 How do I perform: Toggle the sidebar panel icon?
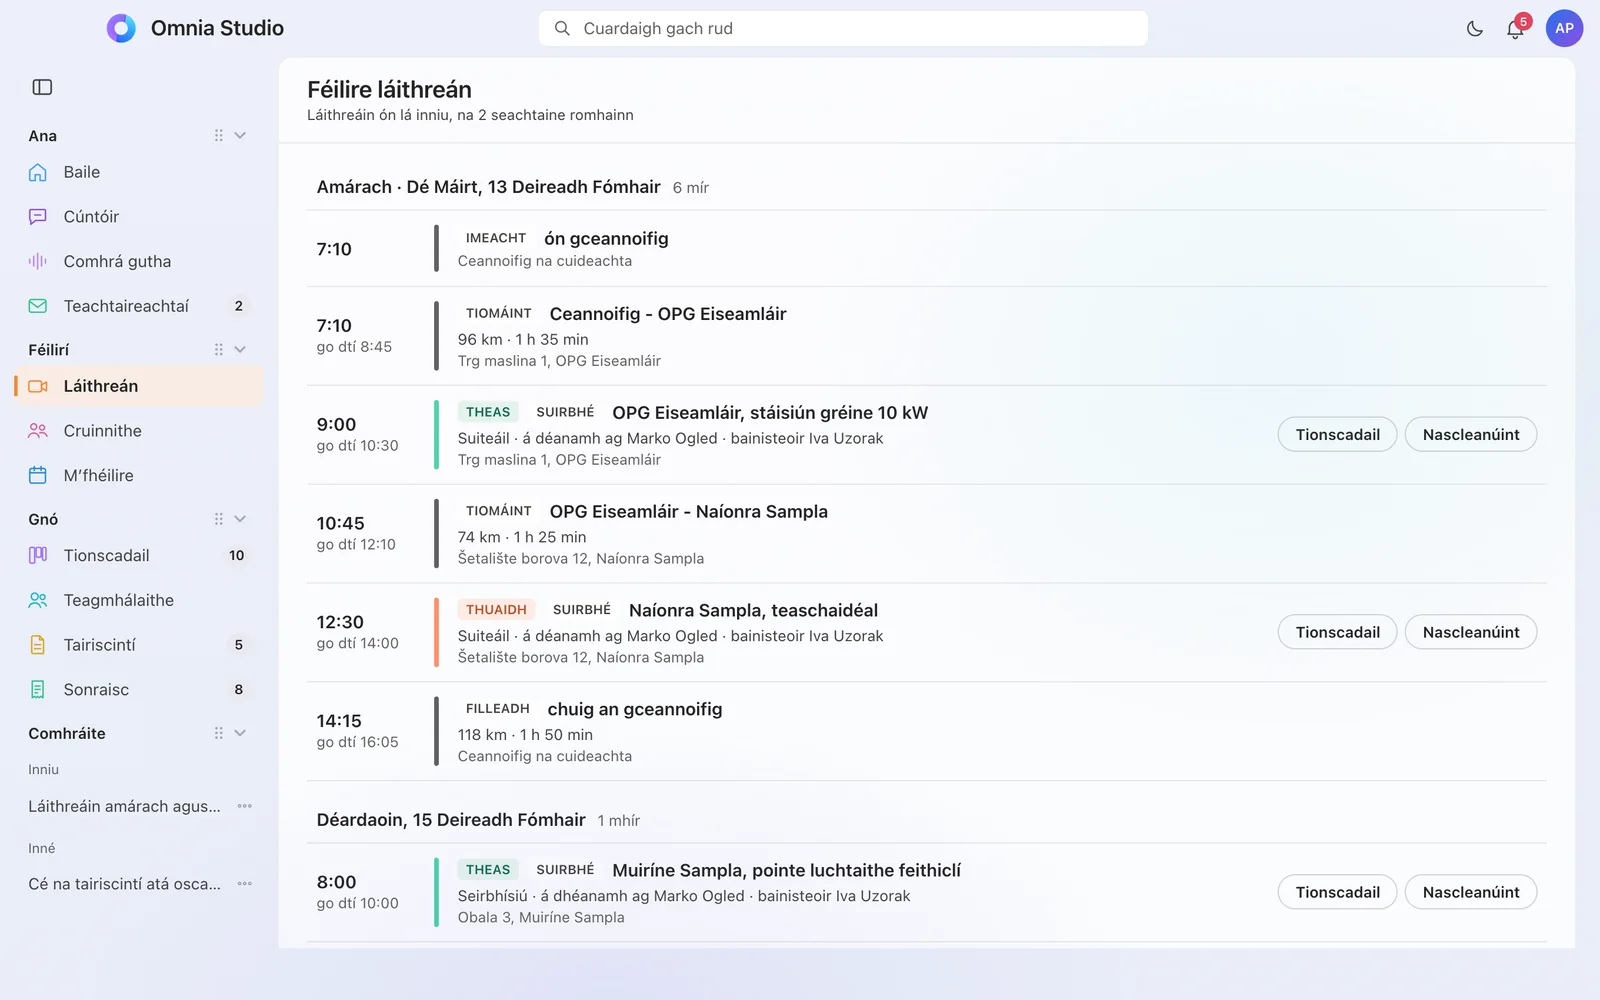(42, 87)
